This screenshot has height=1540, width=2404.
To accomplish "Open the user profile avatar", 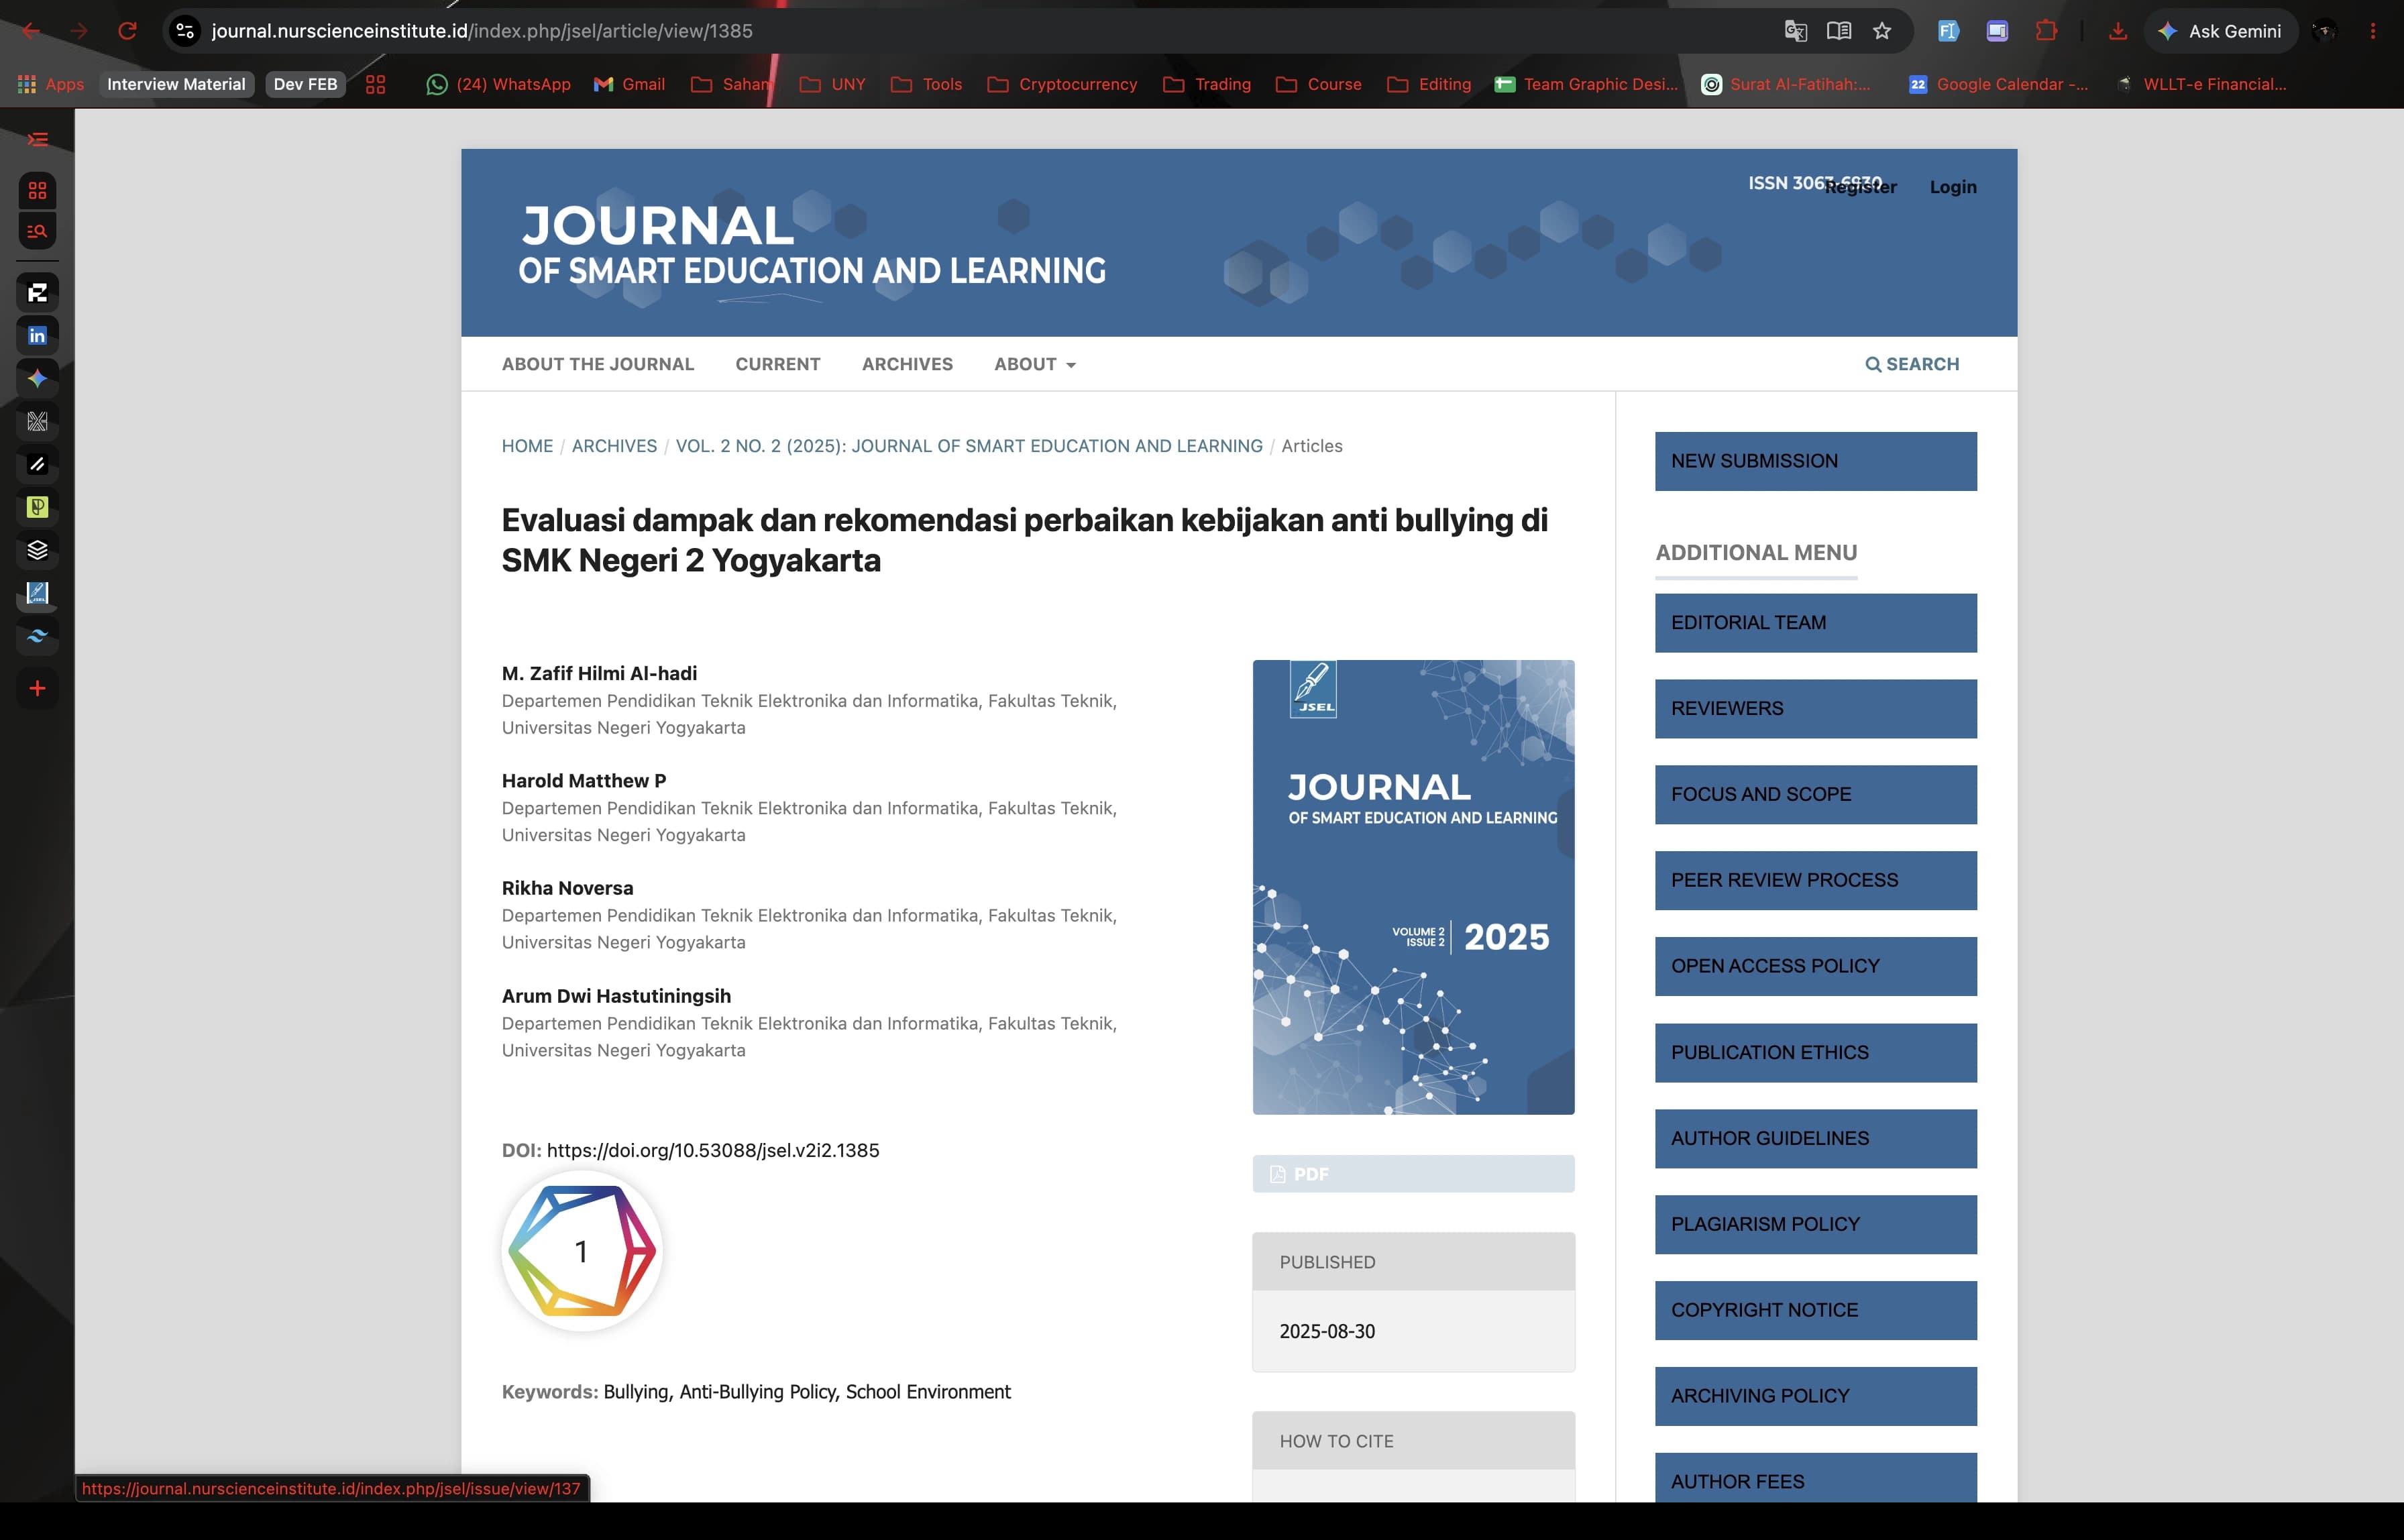I will click(2324, 31).
